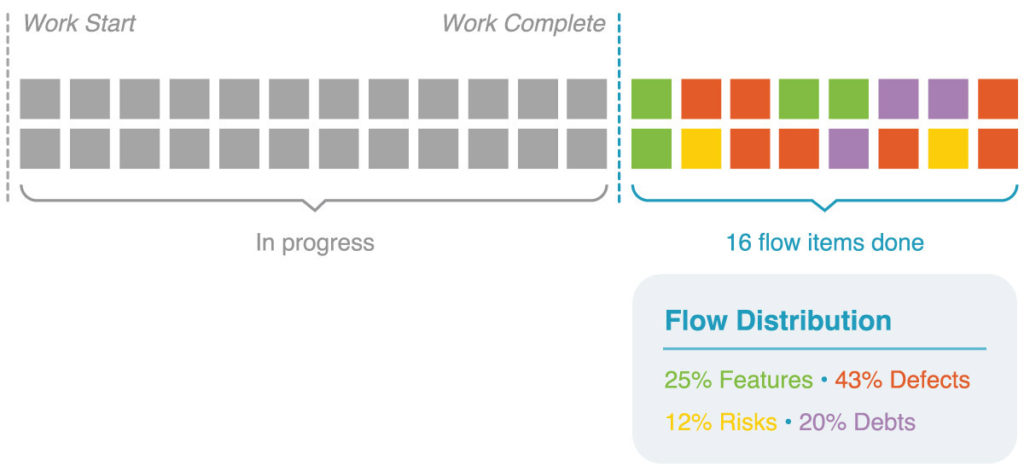Click the last gray square in the bottom in-progress row
The image size is (1024, 472).
pyautogui.click(x=587, y=149)
